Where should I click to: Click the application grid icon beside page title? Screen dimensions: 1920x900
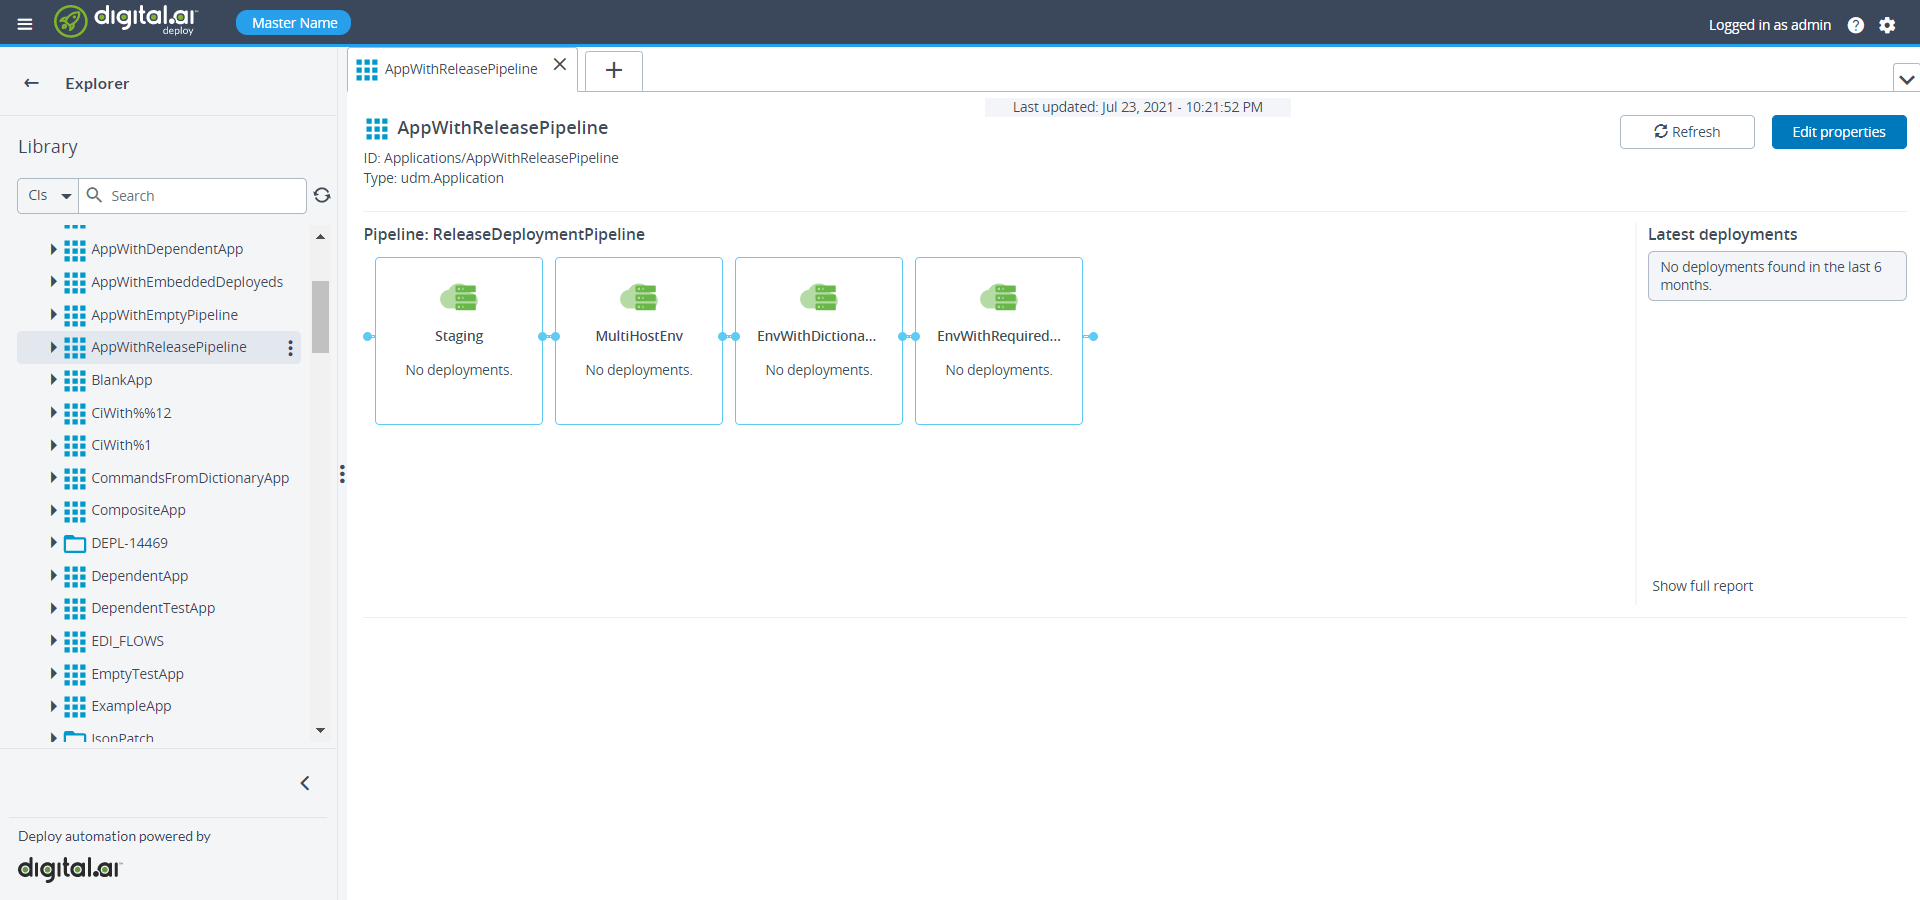[377, 128]
